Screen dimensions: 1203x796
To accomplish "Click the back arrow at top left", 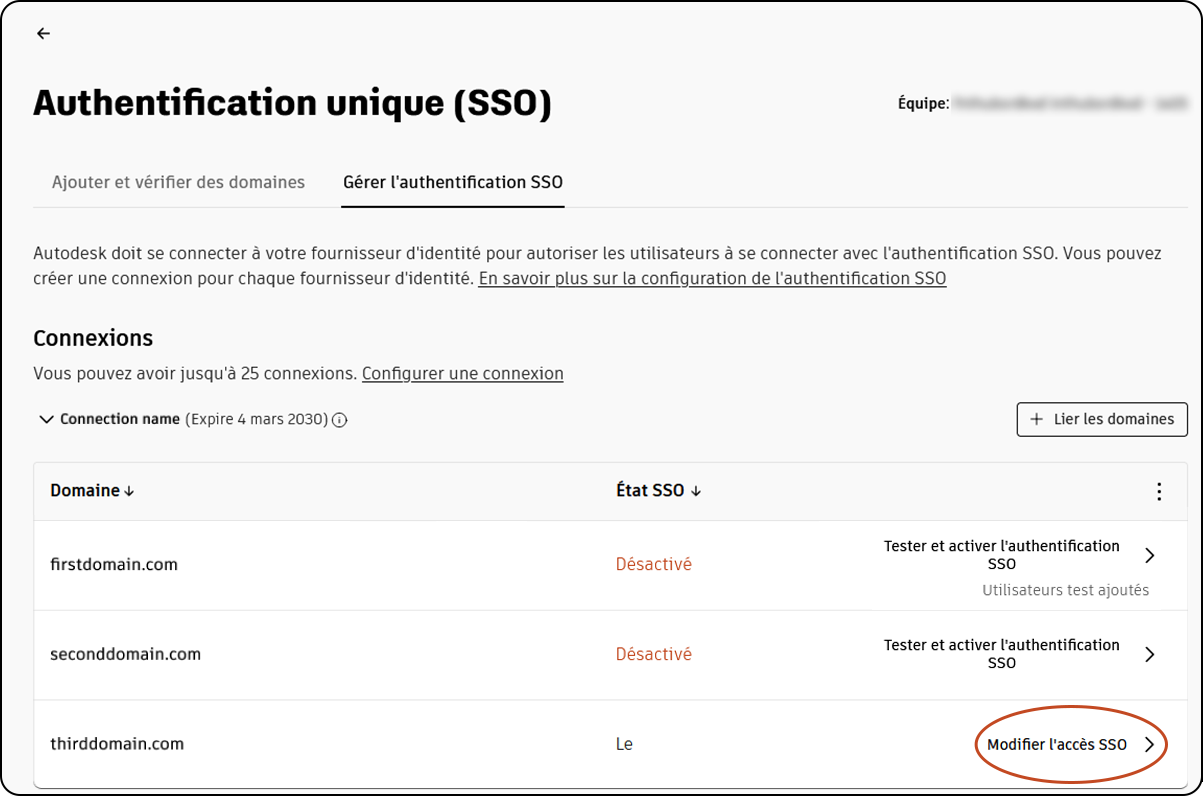I will 43,33.
